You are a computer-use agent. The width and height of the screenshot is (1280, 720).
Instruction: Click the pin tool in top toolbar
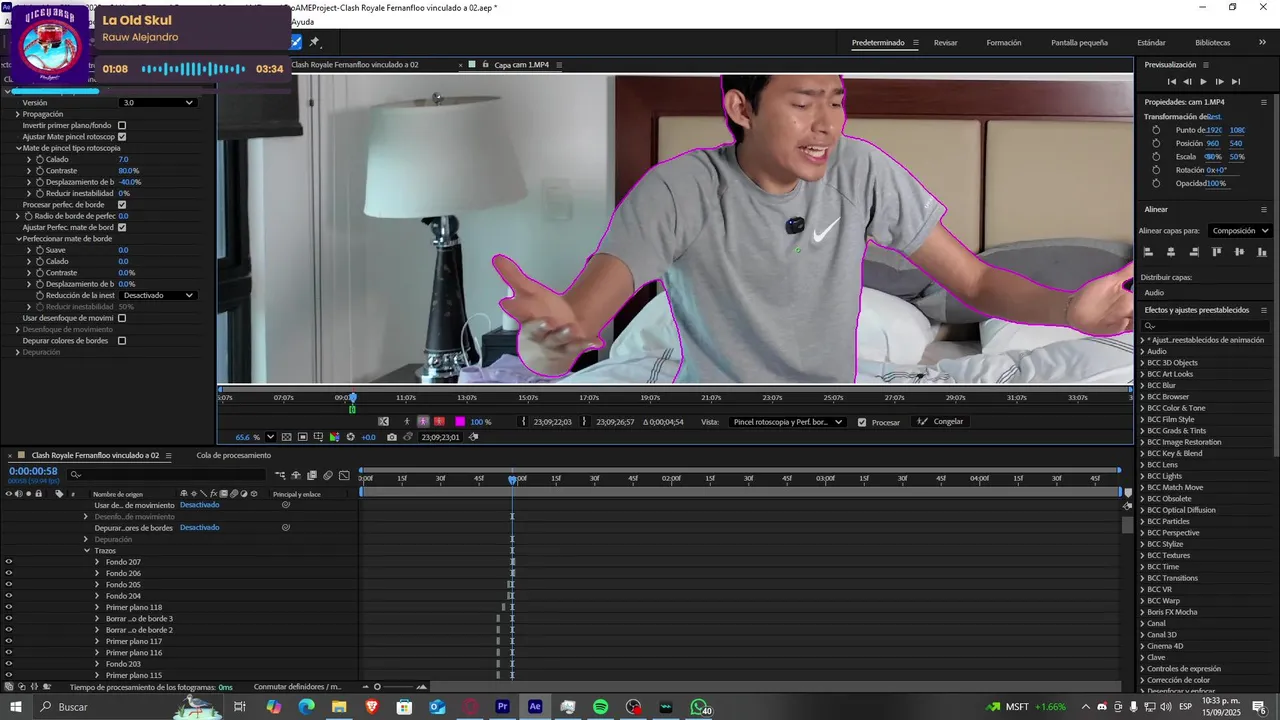coord(314,42)
